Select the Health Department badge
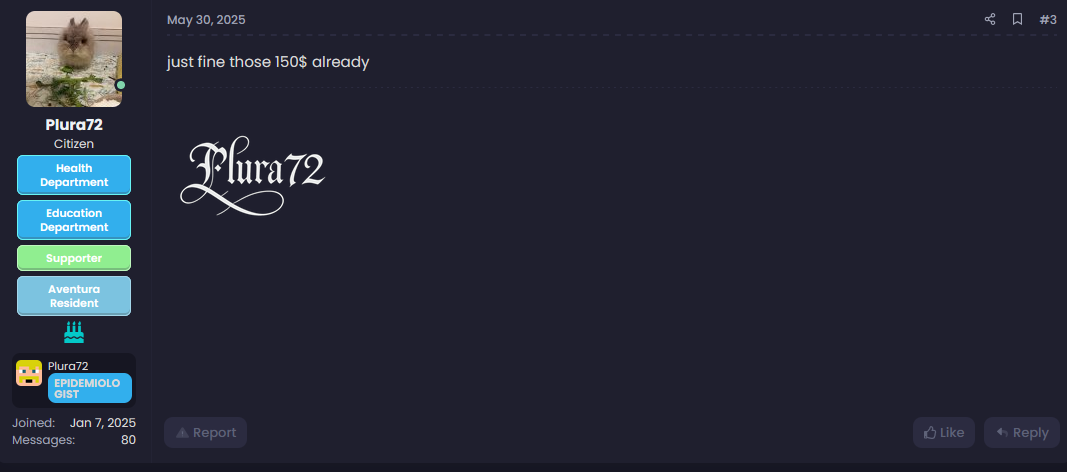Screen dimensions: 1067x472 coord(74,175)
